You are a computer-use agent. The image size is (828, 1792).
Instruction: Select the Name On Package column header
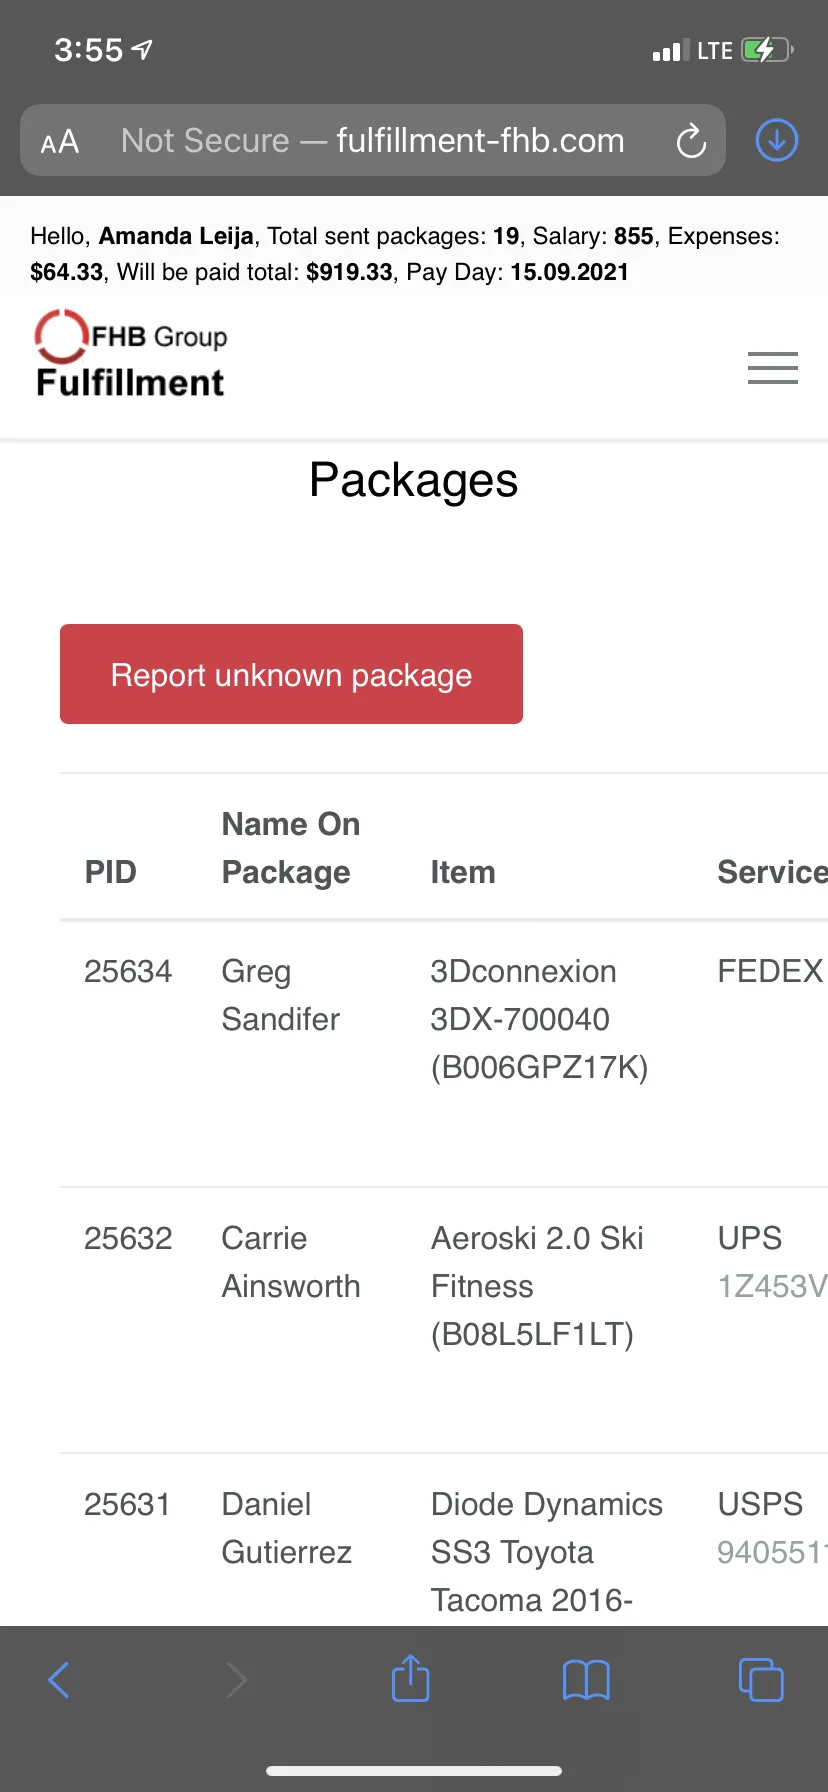[x=290, y=848]
